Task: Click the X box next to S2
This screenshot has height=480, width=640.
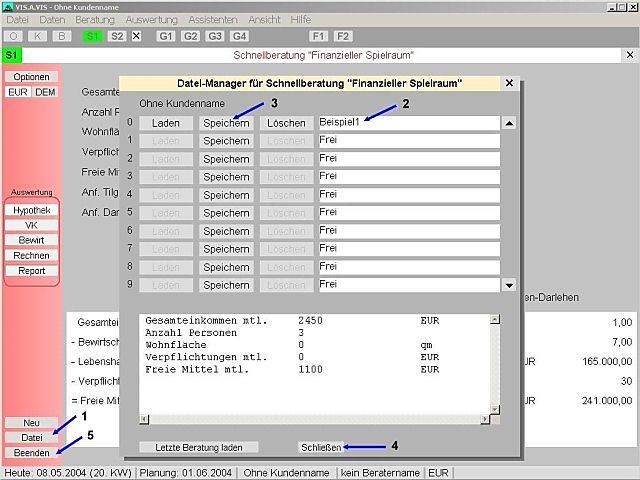Action: pos(136,36)
